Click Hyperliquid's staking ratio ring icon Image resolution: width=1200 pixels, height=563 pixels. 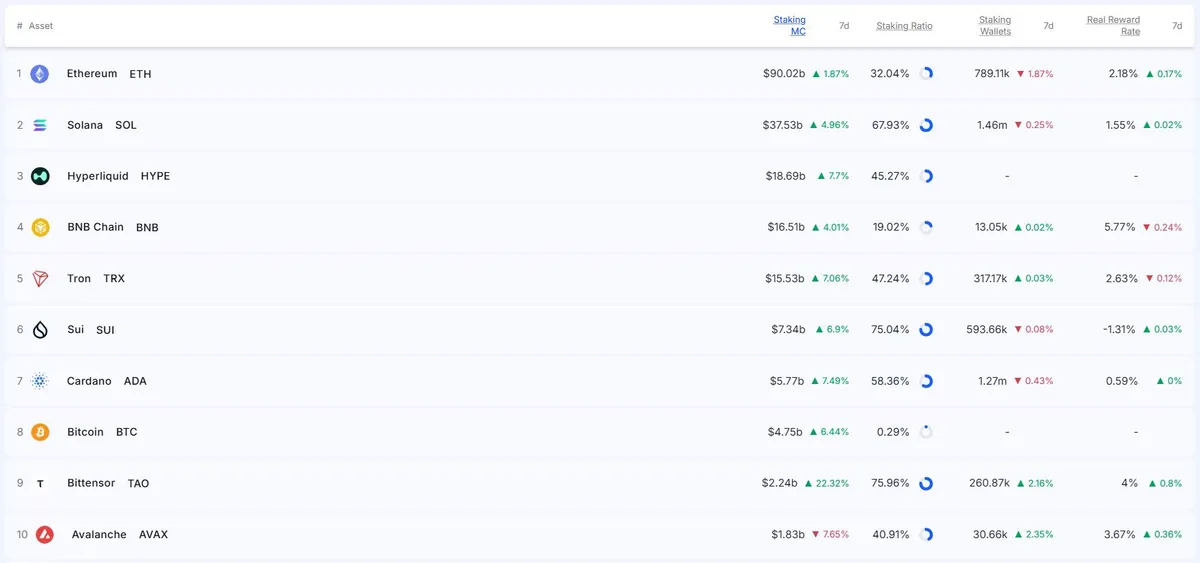point(926,176)
